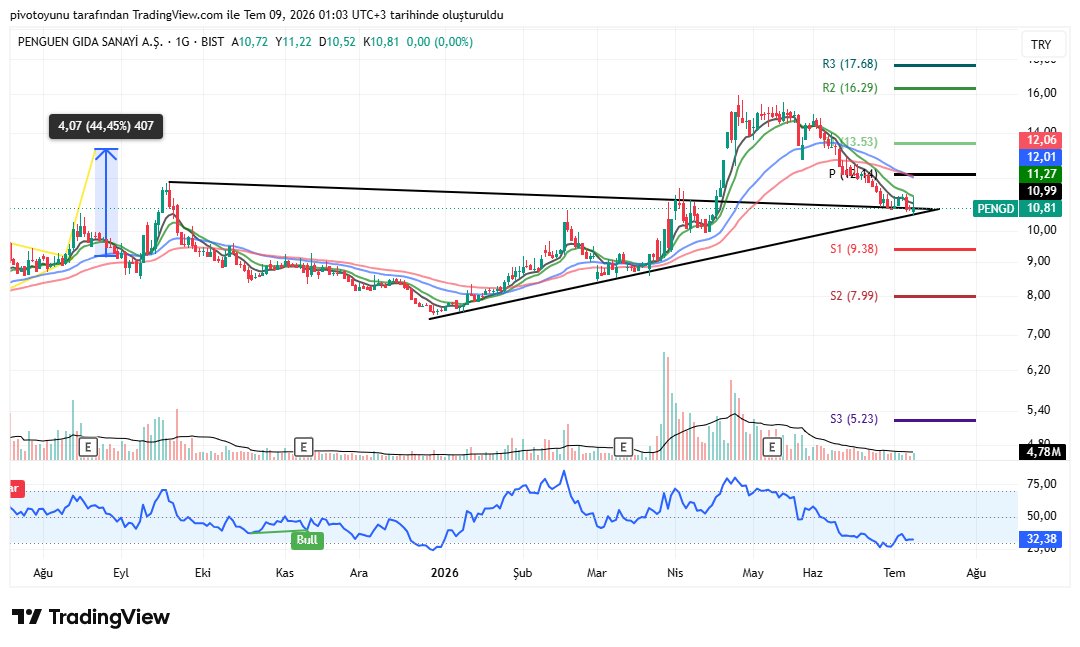Viewport: 1080px width, 647px height.
Task: Click the BIST exchange label
Action: click(x=213, y=42)
